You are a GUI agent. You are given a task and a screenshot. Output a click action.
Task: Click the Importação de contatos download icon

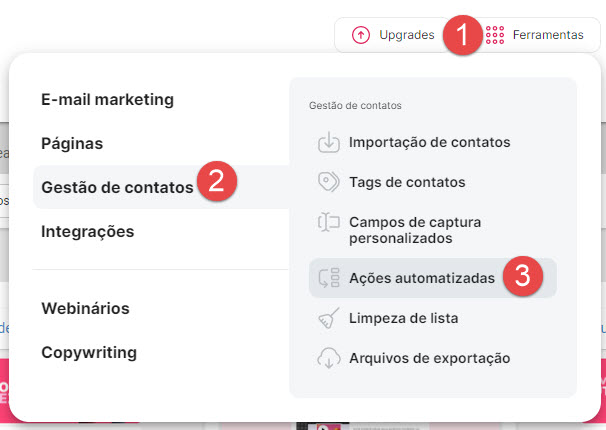point(329,142)
